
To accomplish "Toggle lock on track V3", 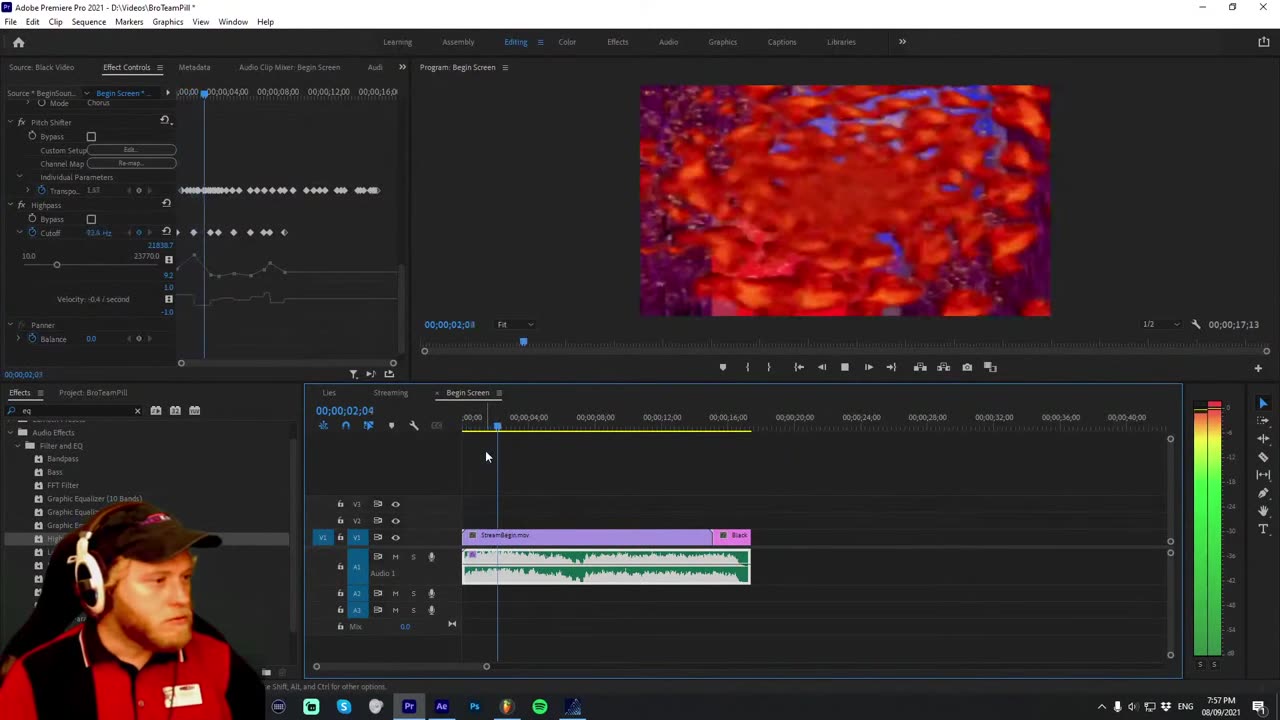I will [340, 504].
